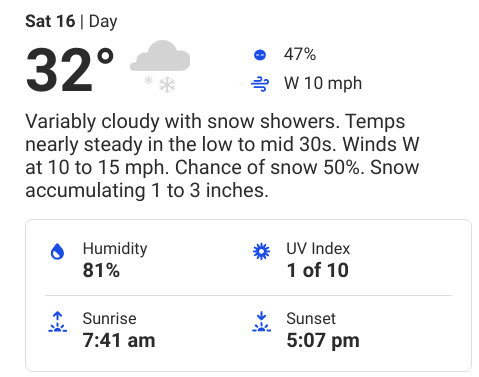The image size is (479, 377).
Task: Click the UV Index sun icon
Action: click(261, 251)
